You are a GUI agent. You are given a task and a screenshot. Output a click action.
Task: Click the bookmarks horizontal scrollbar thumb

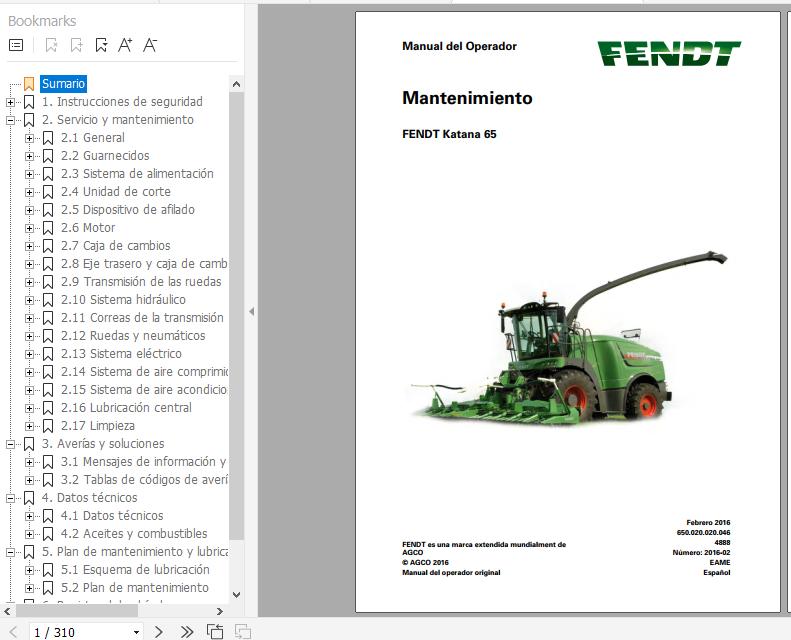(x=77, y=611)
